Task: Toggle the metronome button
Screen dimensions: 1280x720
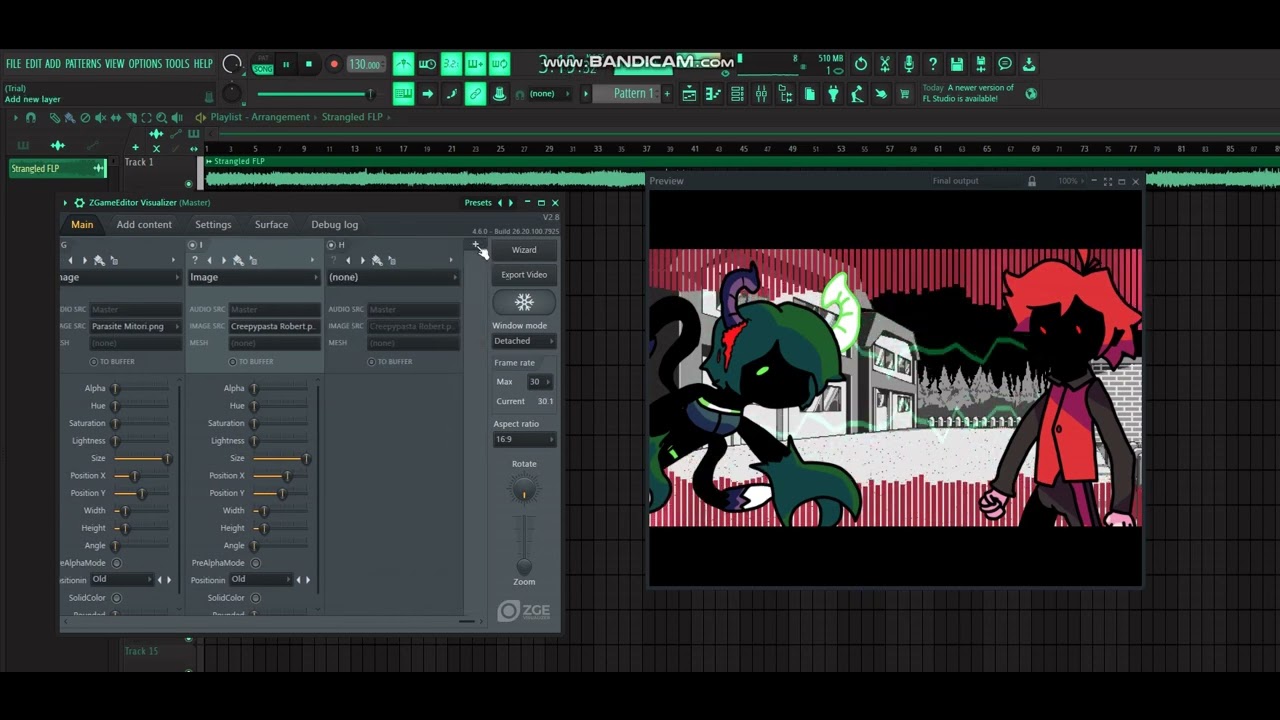Action: pos(403,64)
